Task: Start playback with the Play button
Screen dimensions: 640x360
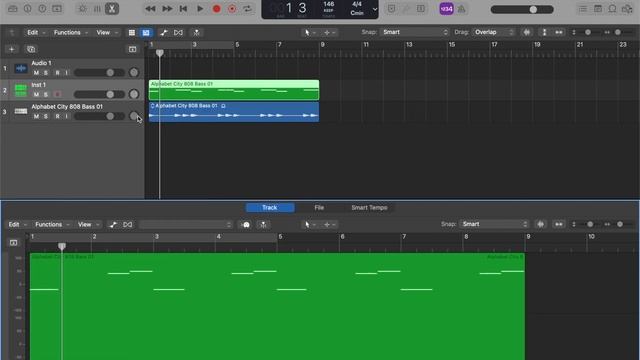Action: [200, 9]
